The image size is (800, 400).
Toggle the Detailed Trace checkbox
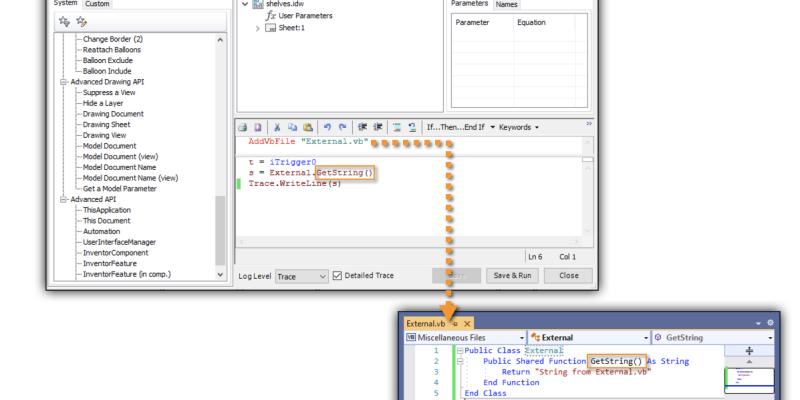point(337,275)
